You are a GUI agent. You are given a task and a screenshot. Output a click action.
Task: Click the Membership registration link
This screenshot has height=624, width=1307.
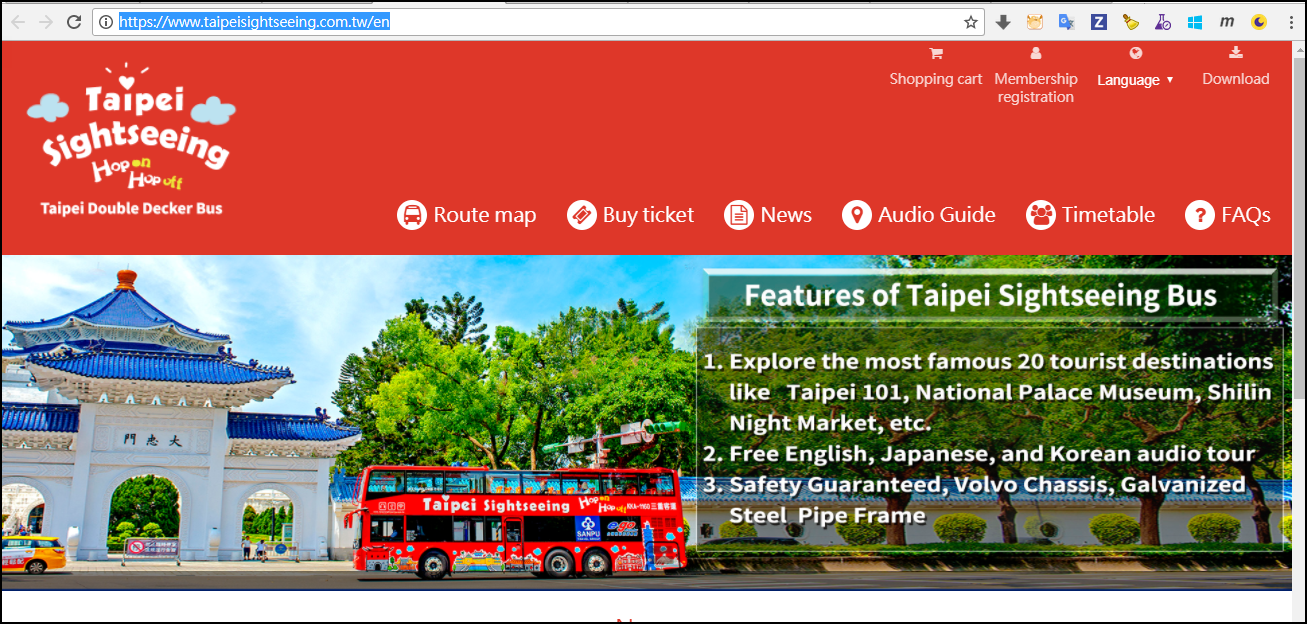click(x=1036, y=88)
